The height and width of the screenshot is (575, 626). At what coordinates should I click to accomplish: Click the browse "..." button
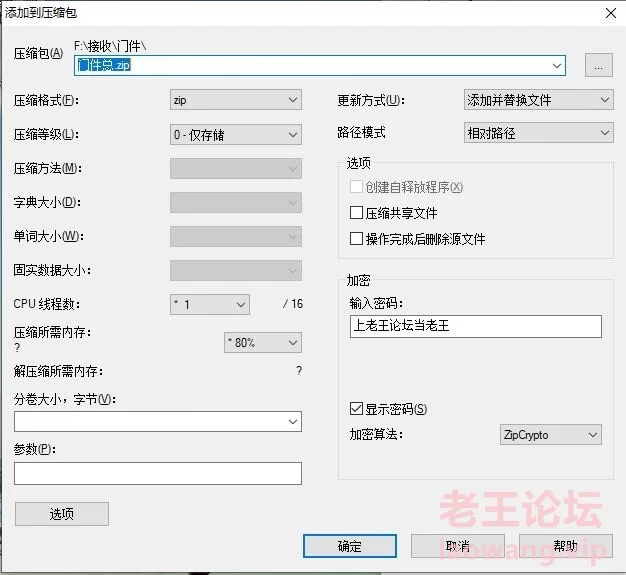tap(598, 65)
